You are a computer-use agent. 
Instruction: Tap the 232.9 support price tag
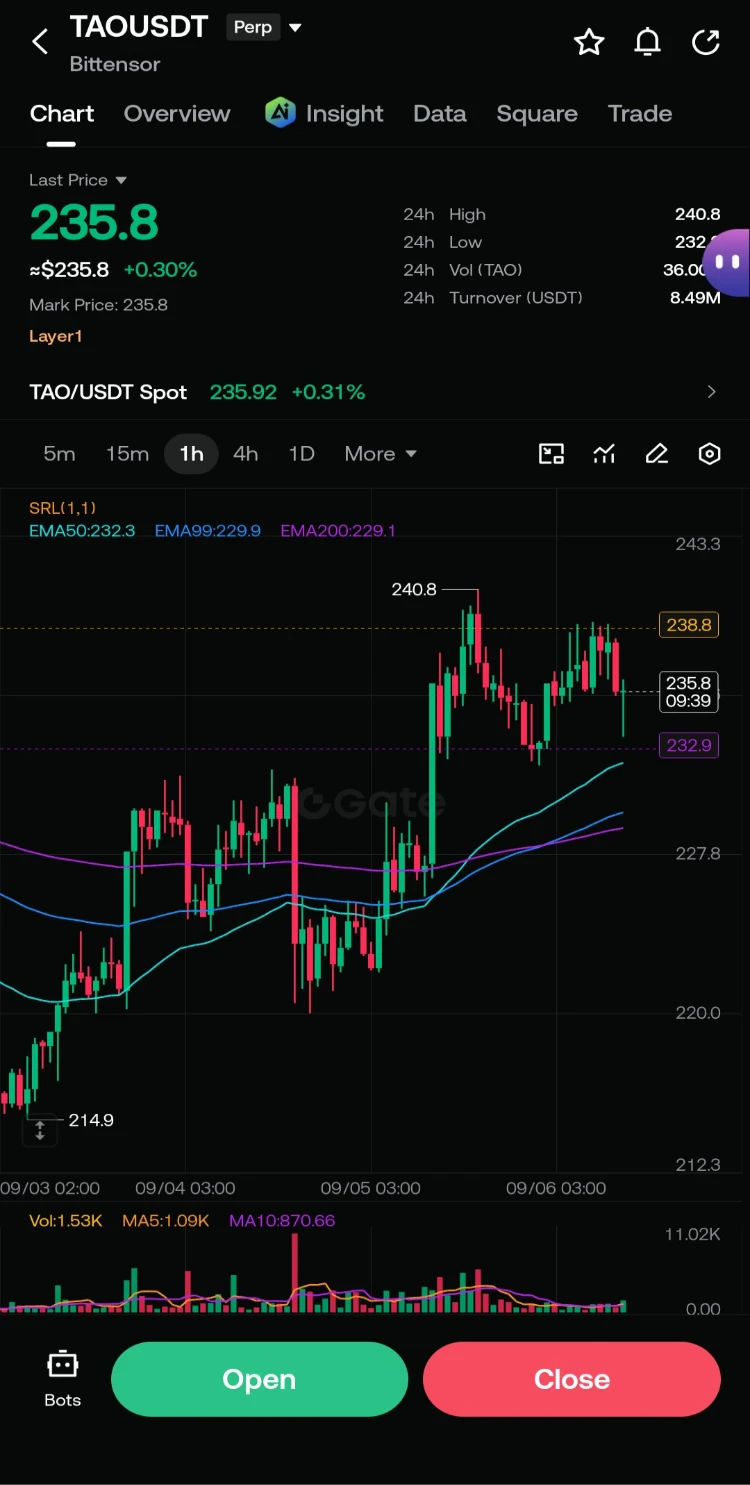[x=688, y=745]
